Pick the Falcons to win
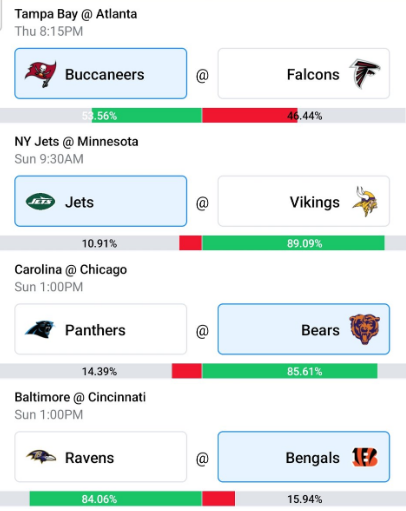 (x=304, y=74)
